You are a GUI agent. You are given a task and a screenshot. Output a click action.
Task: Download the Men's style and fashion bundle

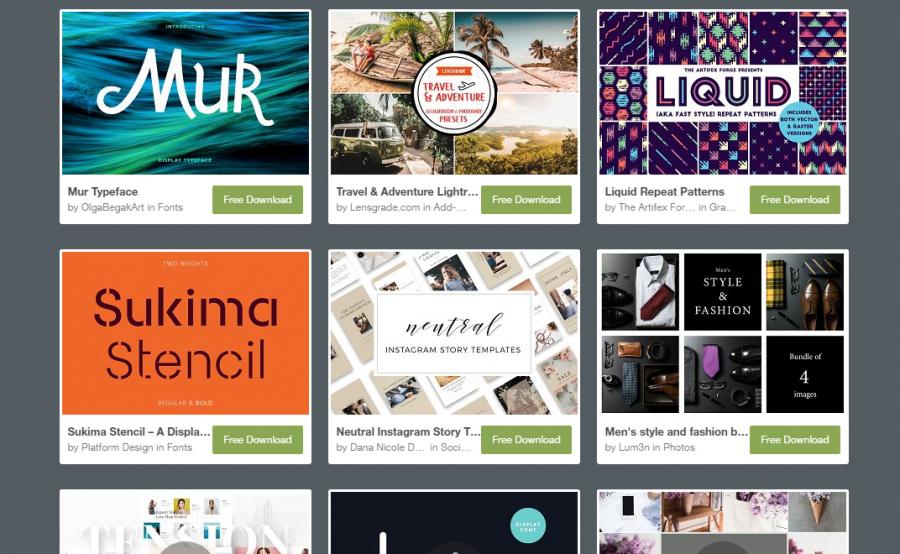[x=794, y=440]
